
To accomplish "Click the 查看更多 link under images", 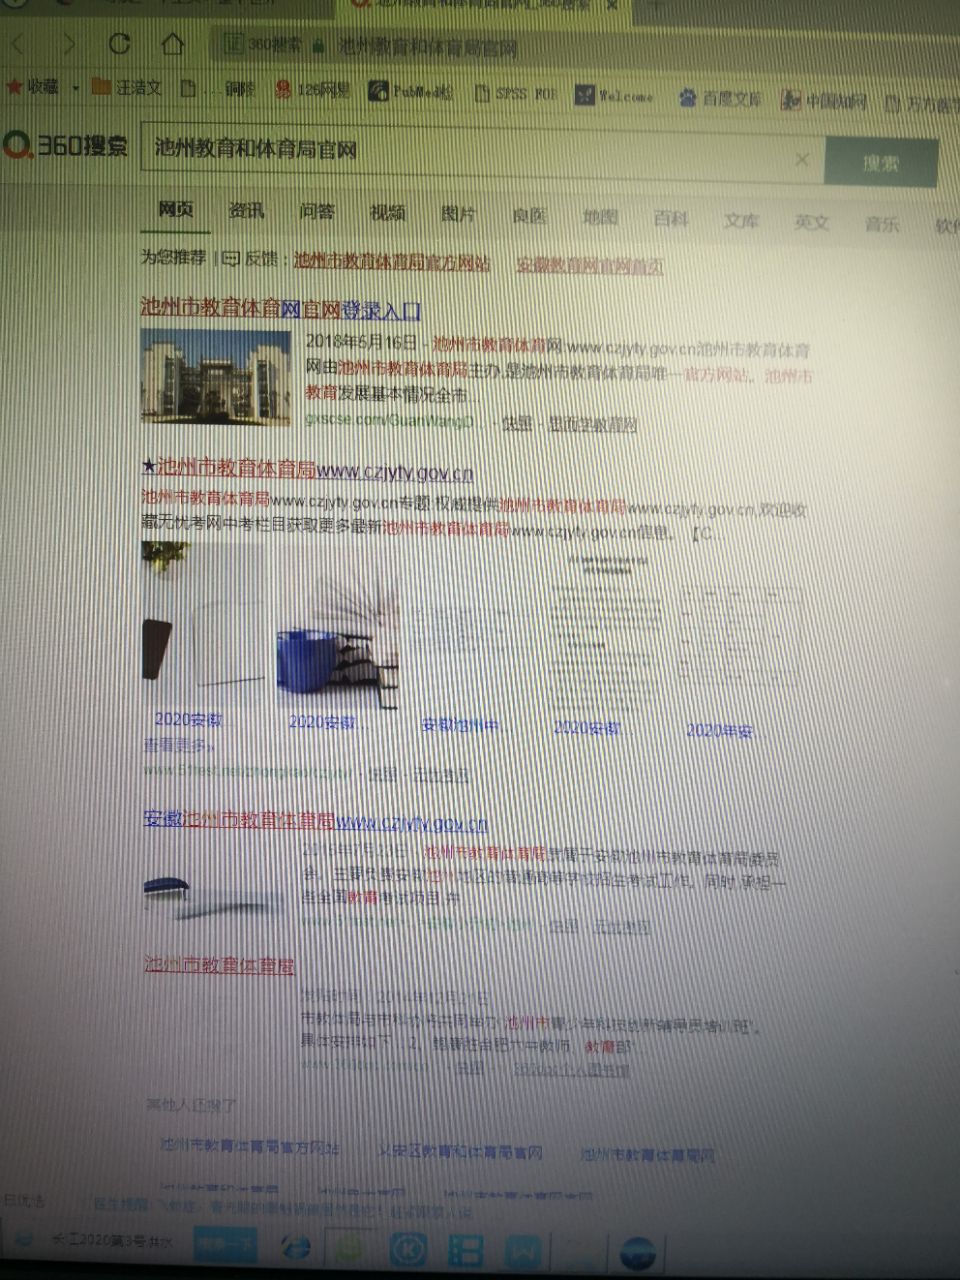I will point(179,745).
